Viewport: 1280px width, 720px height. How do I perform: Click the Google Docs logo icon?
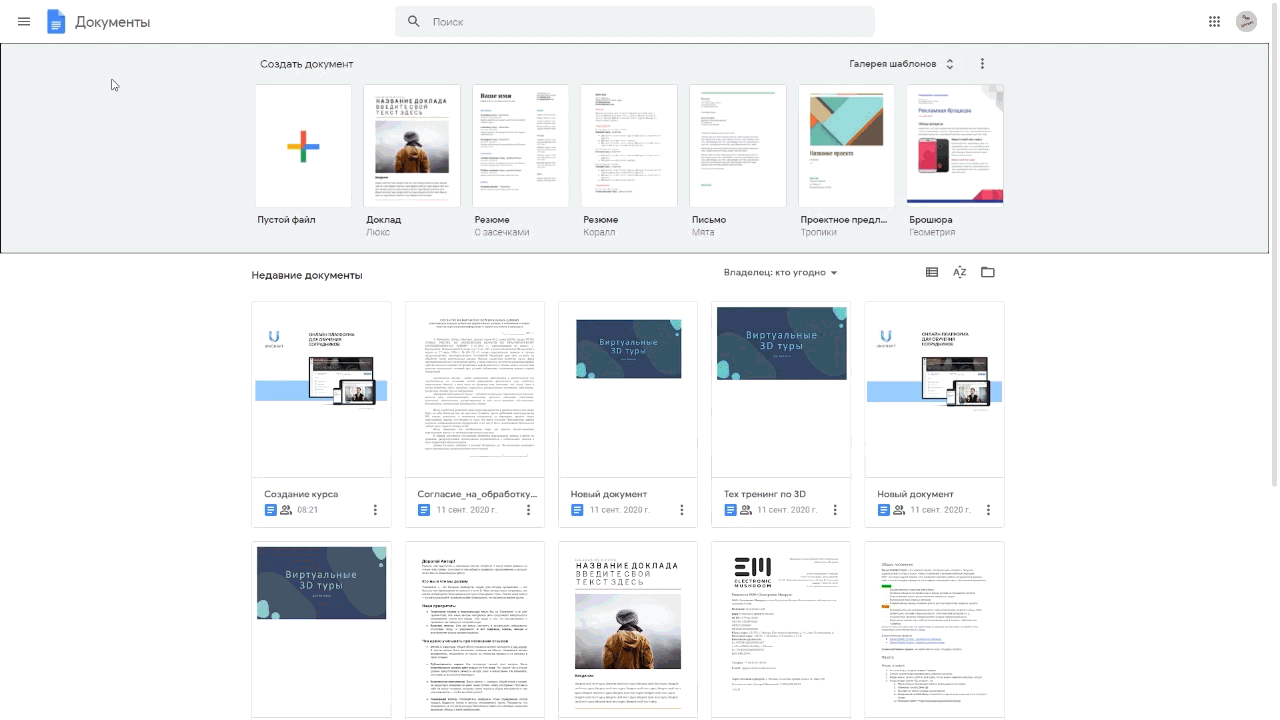pyautogui.click(x=56, y=22)
